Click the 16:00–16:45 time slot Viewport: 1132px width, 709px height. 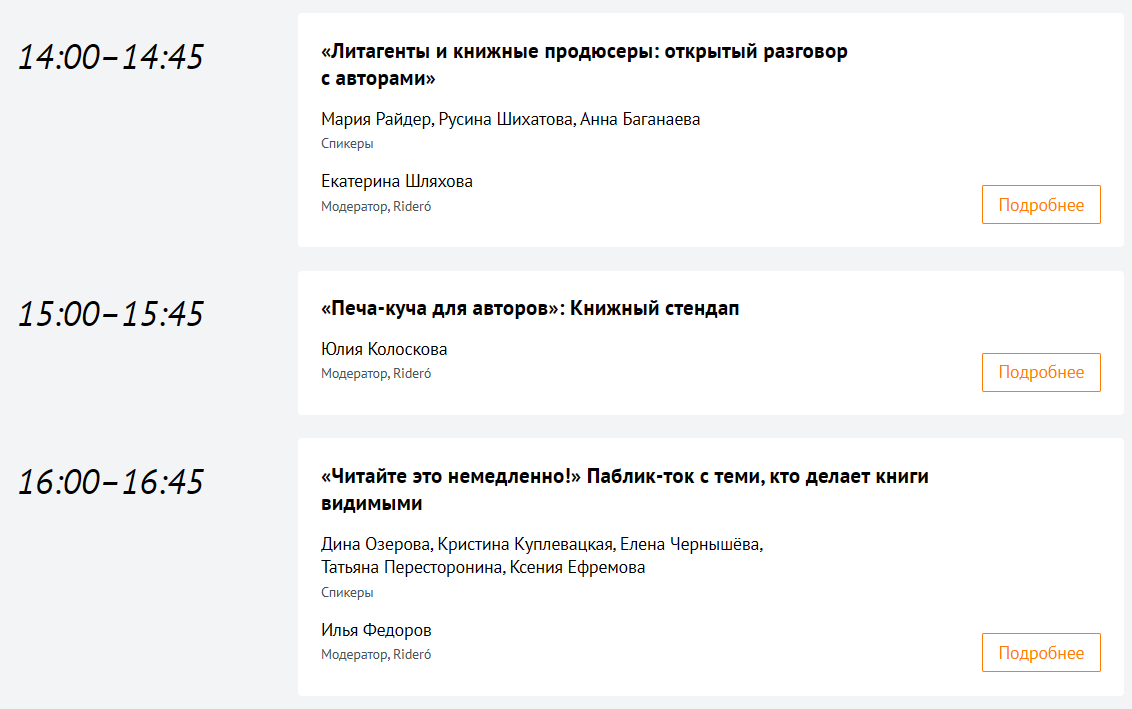[x=110, y=482]
